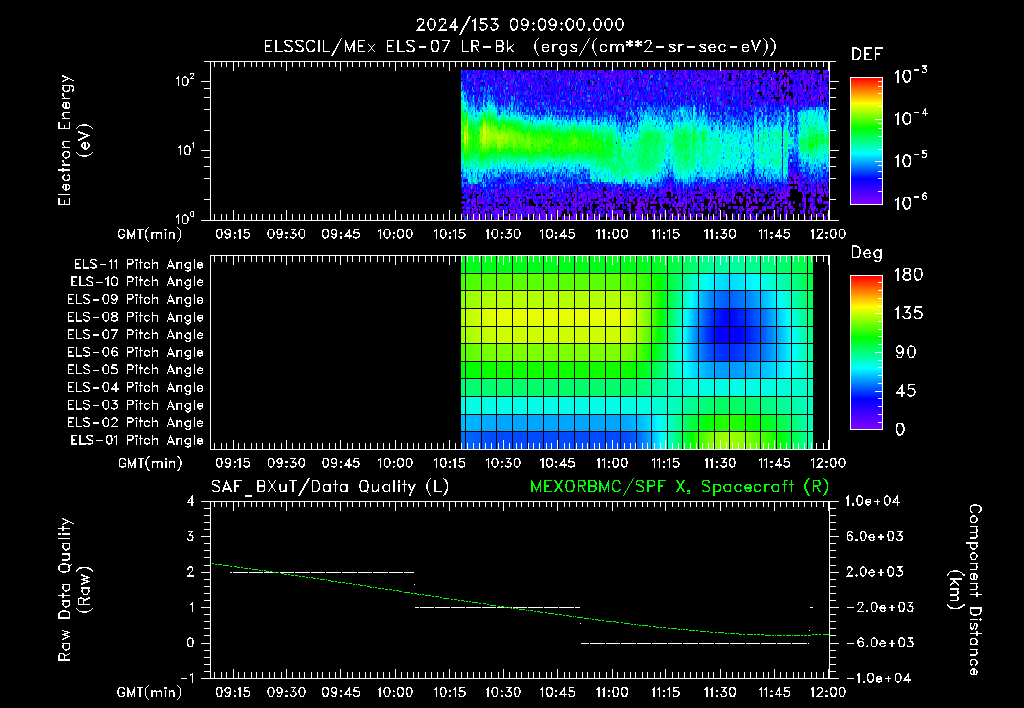This screenshot has width=1024, height=708.
Task: Select the ELS-02 Pitch Angle row label
Action: tap(135, 423)
